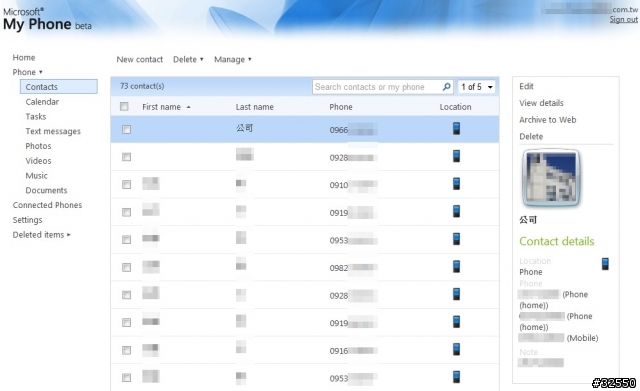
Task: Click Edit in contact panel
Action: (526, 86)
